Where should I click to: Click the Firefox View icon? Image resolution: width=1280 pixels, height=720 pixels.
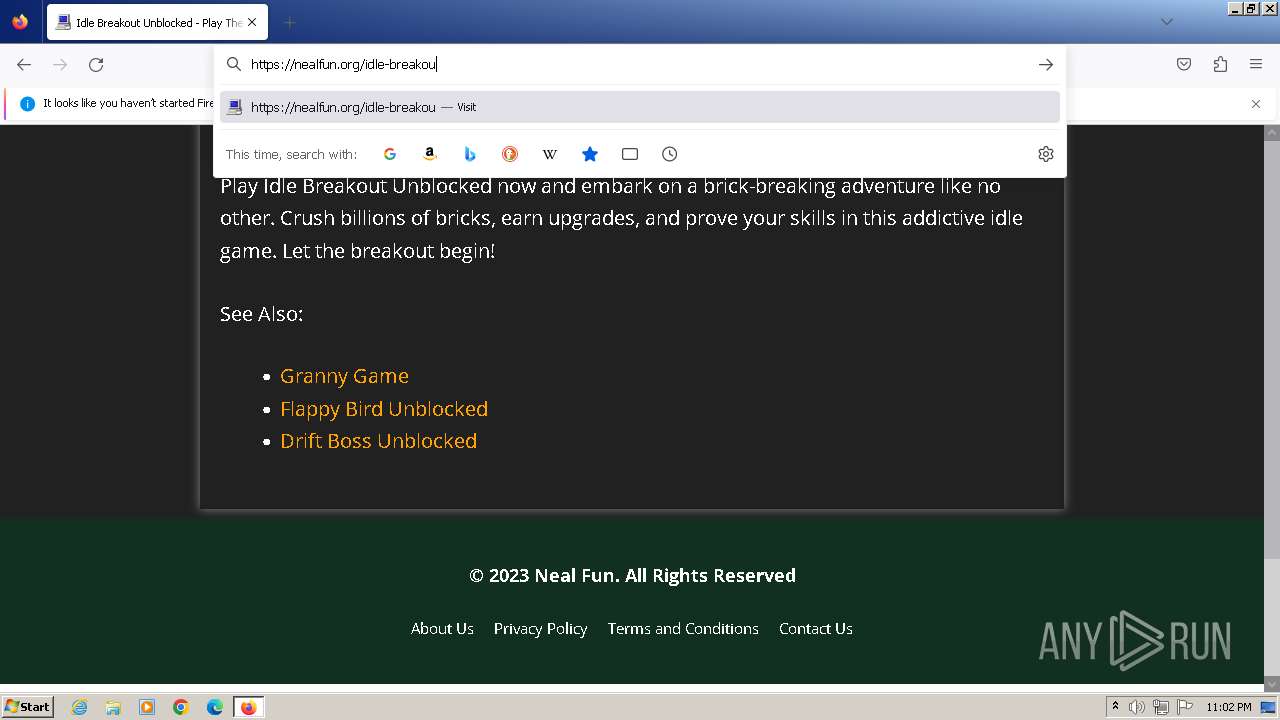click(20, 22)
